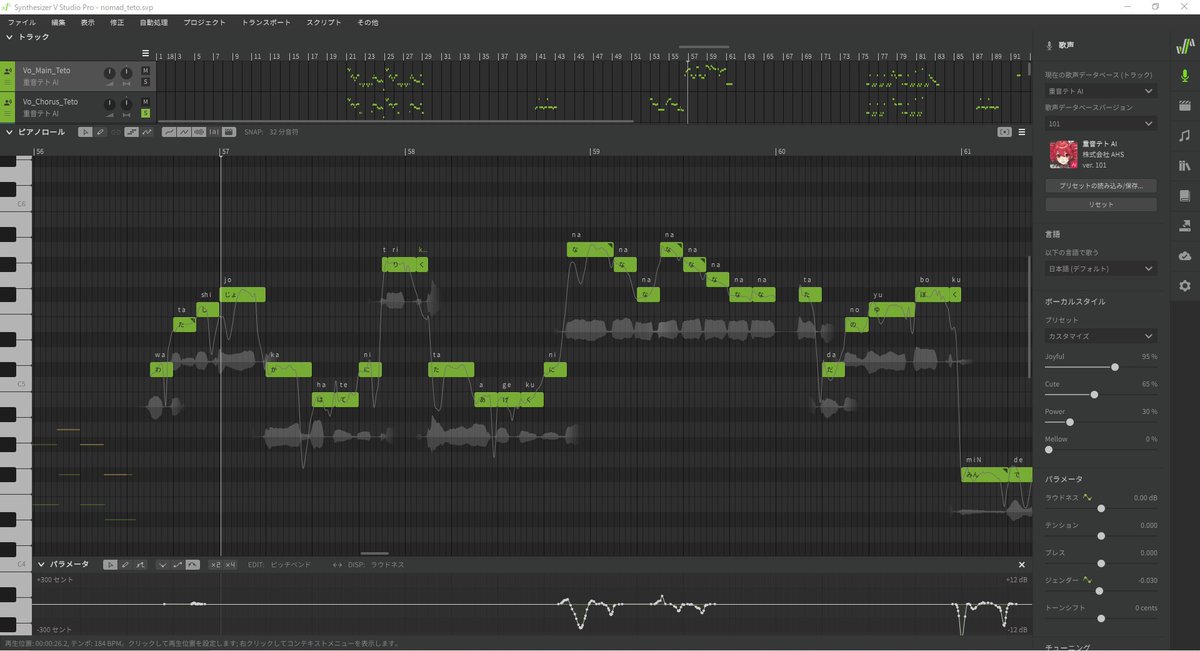
Task: Click the swap EDIT/DISP arrows icon
Action: pyautogui.click(x=338, y=565)
